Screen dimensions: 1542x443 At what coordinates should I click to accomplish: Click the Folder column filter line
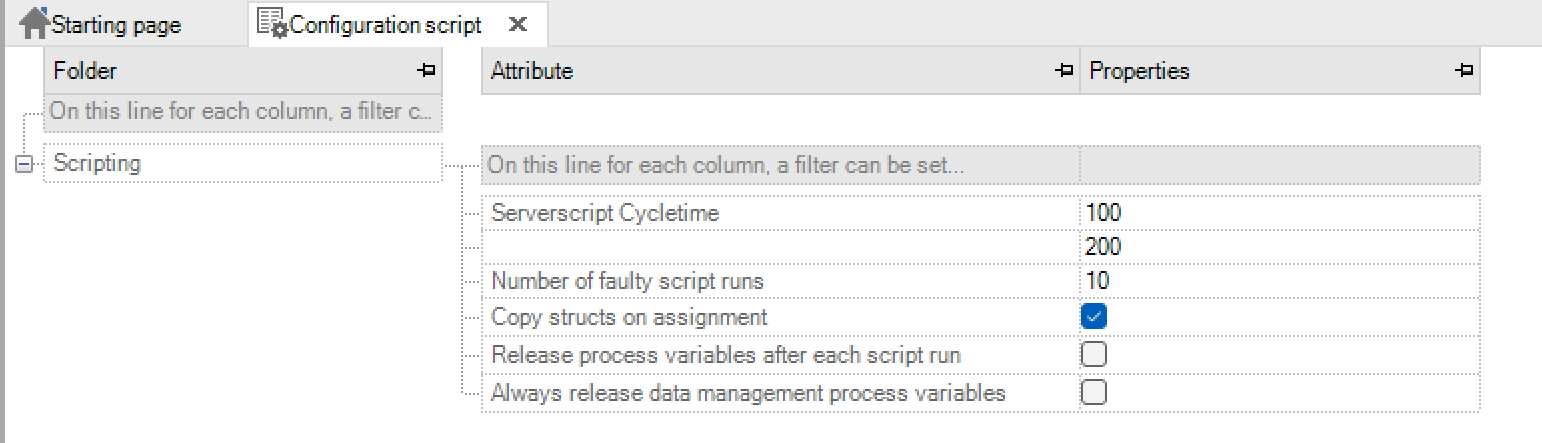243,113
